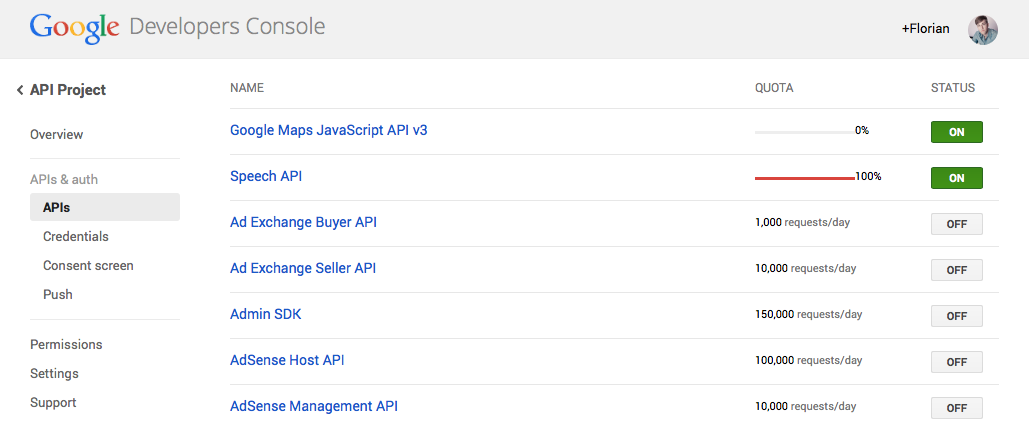Click the Google logo
1029x423 pixels.
74,28
